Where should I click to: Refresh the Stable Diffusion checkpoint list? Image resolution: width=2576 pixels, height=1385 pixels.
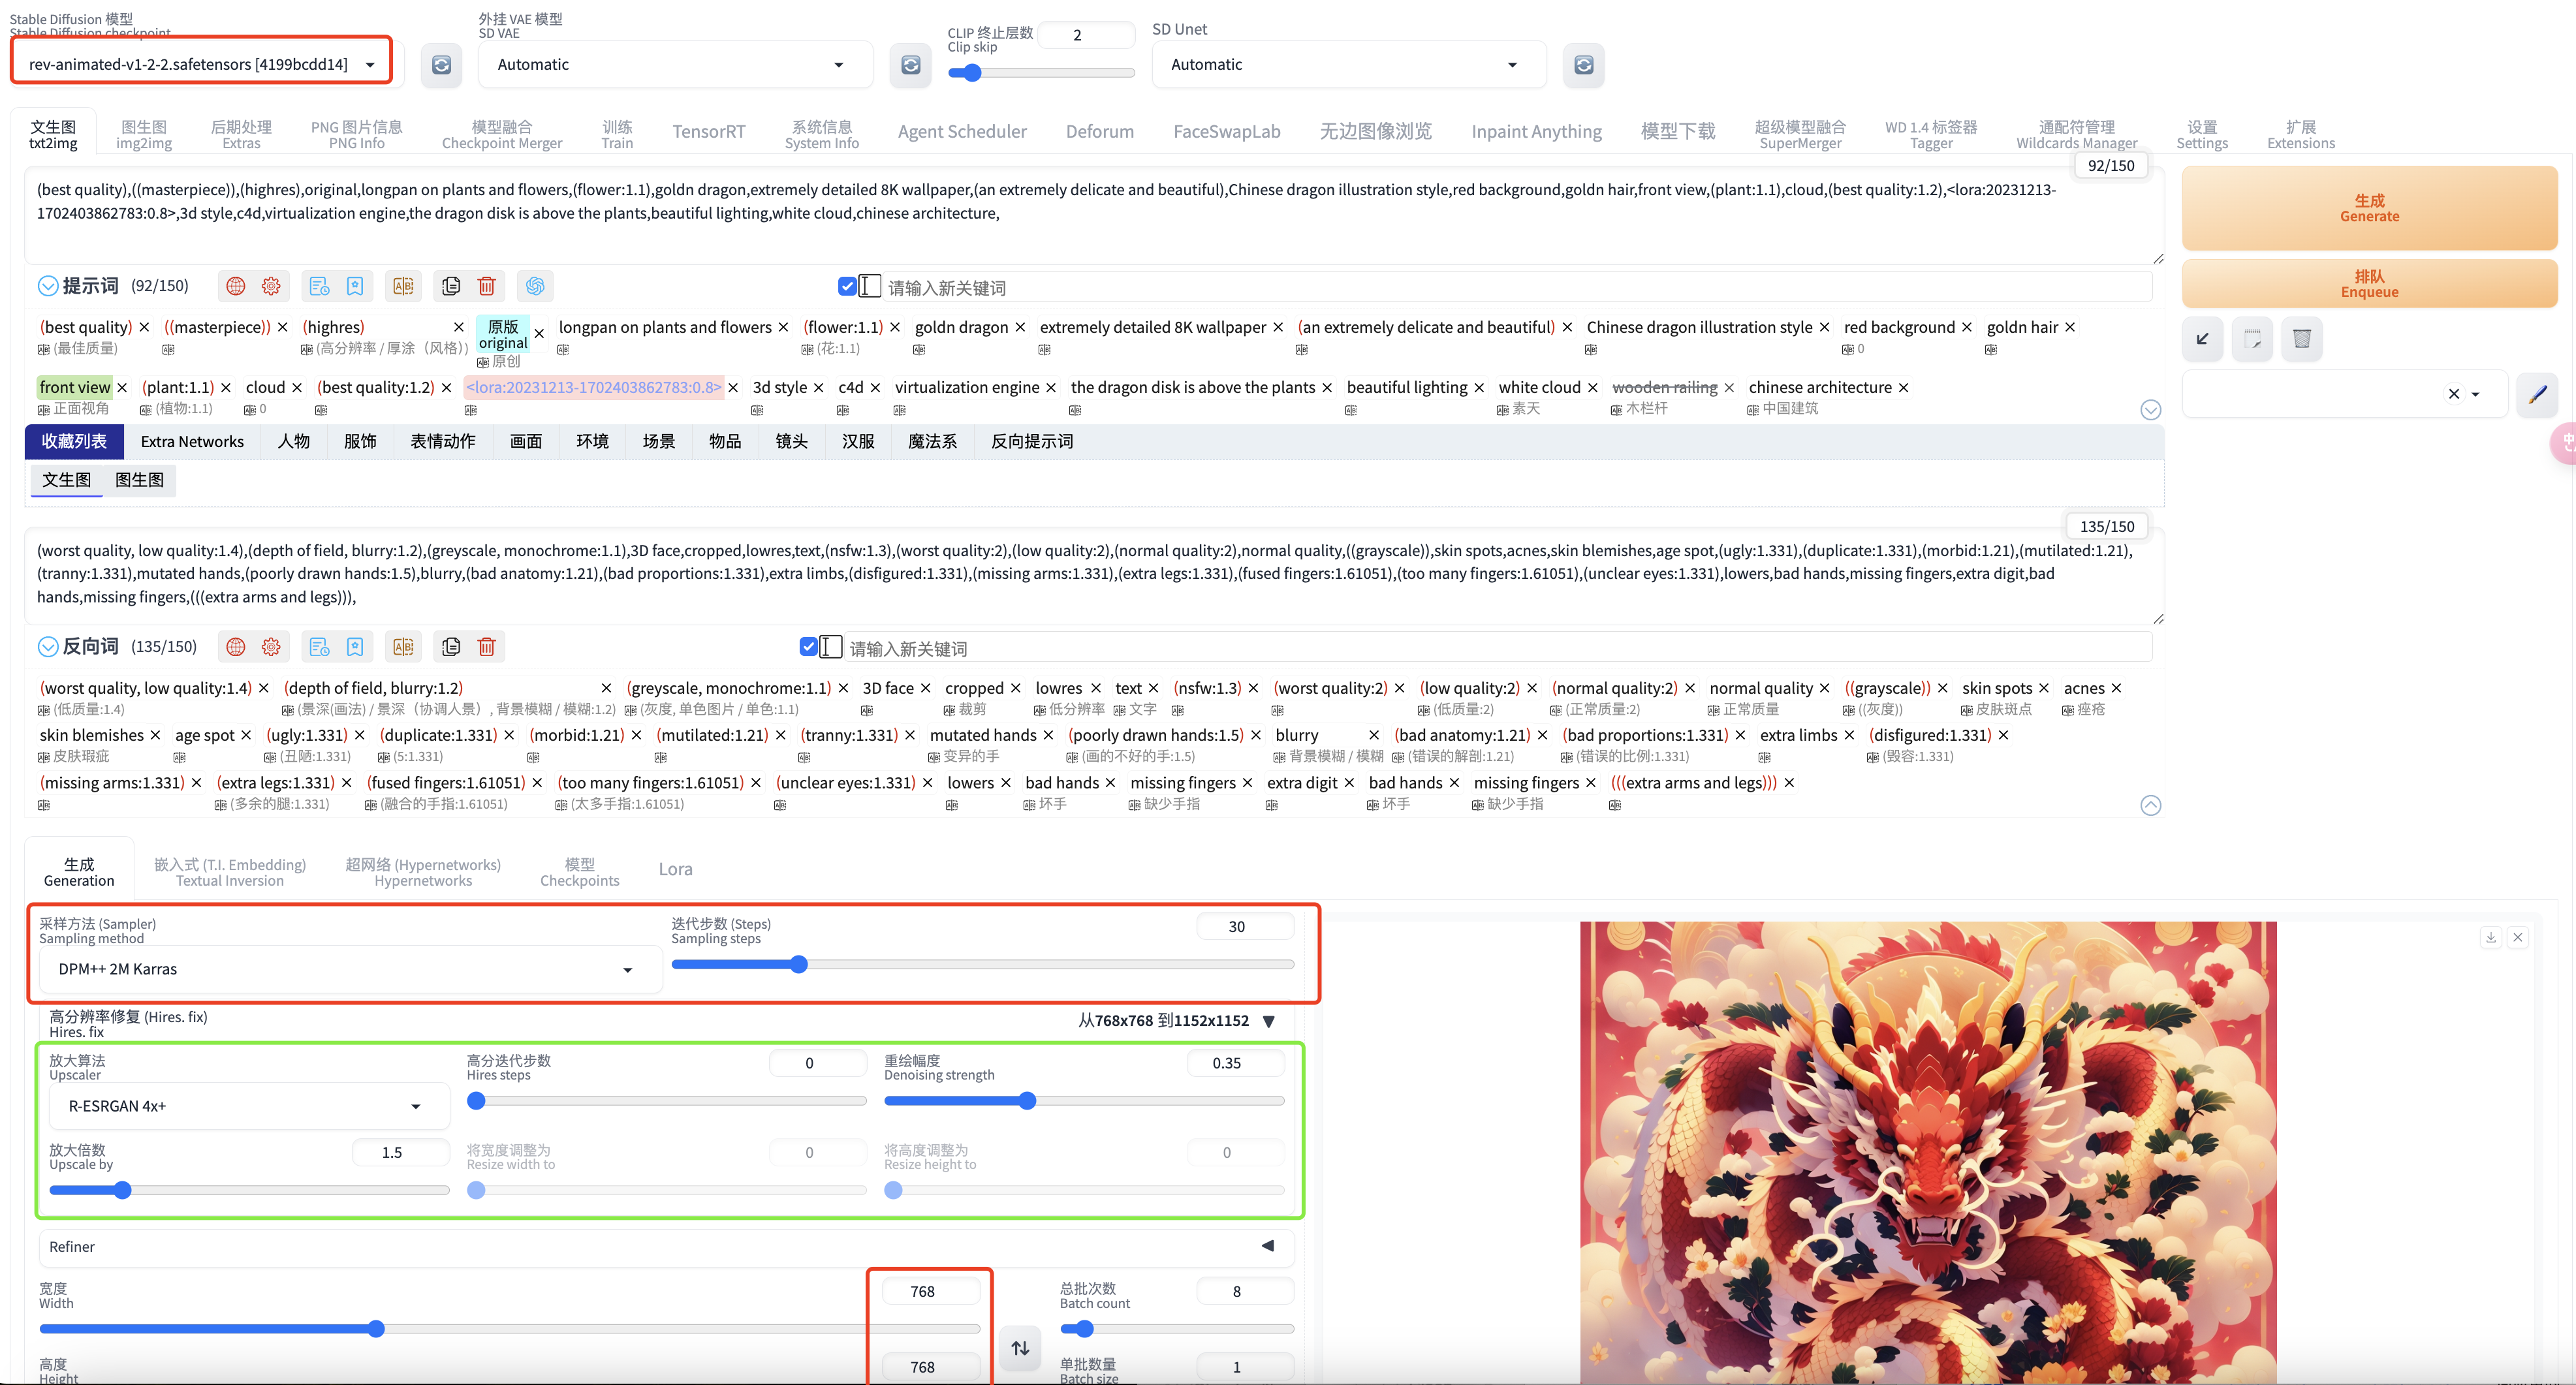tap(441, 65)
